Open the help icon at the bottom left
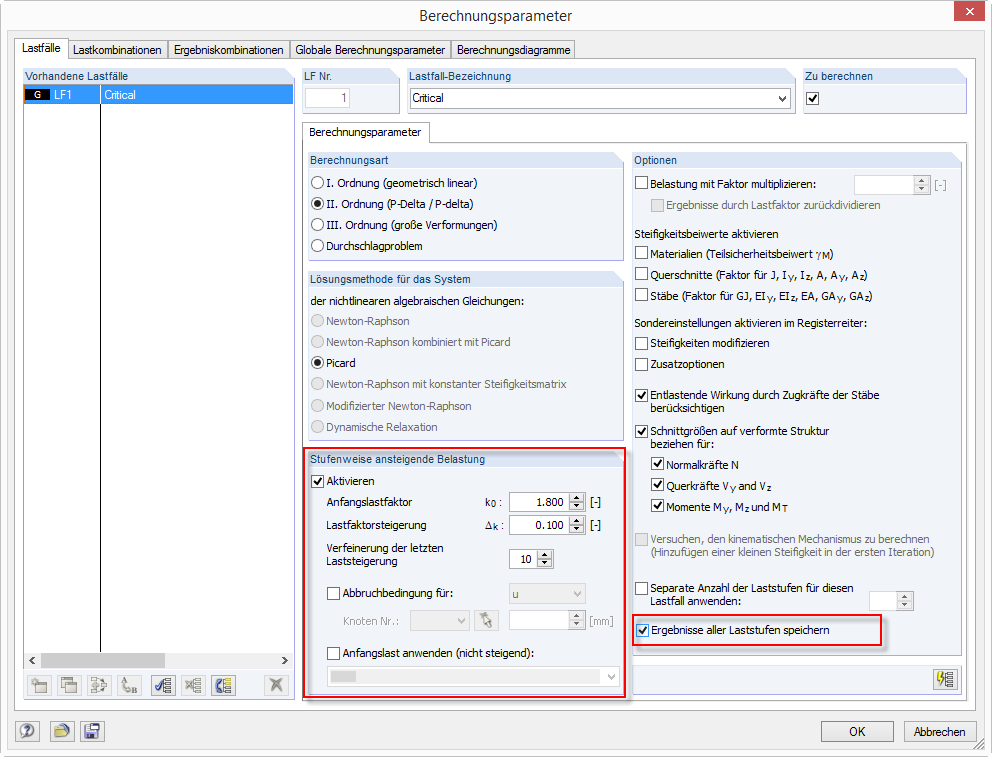The height and width of the screenshot is (757, 992). tap(27, 731)
